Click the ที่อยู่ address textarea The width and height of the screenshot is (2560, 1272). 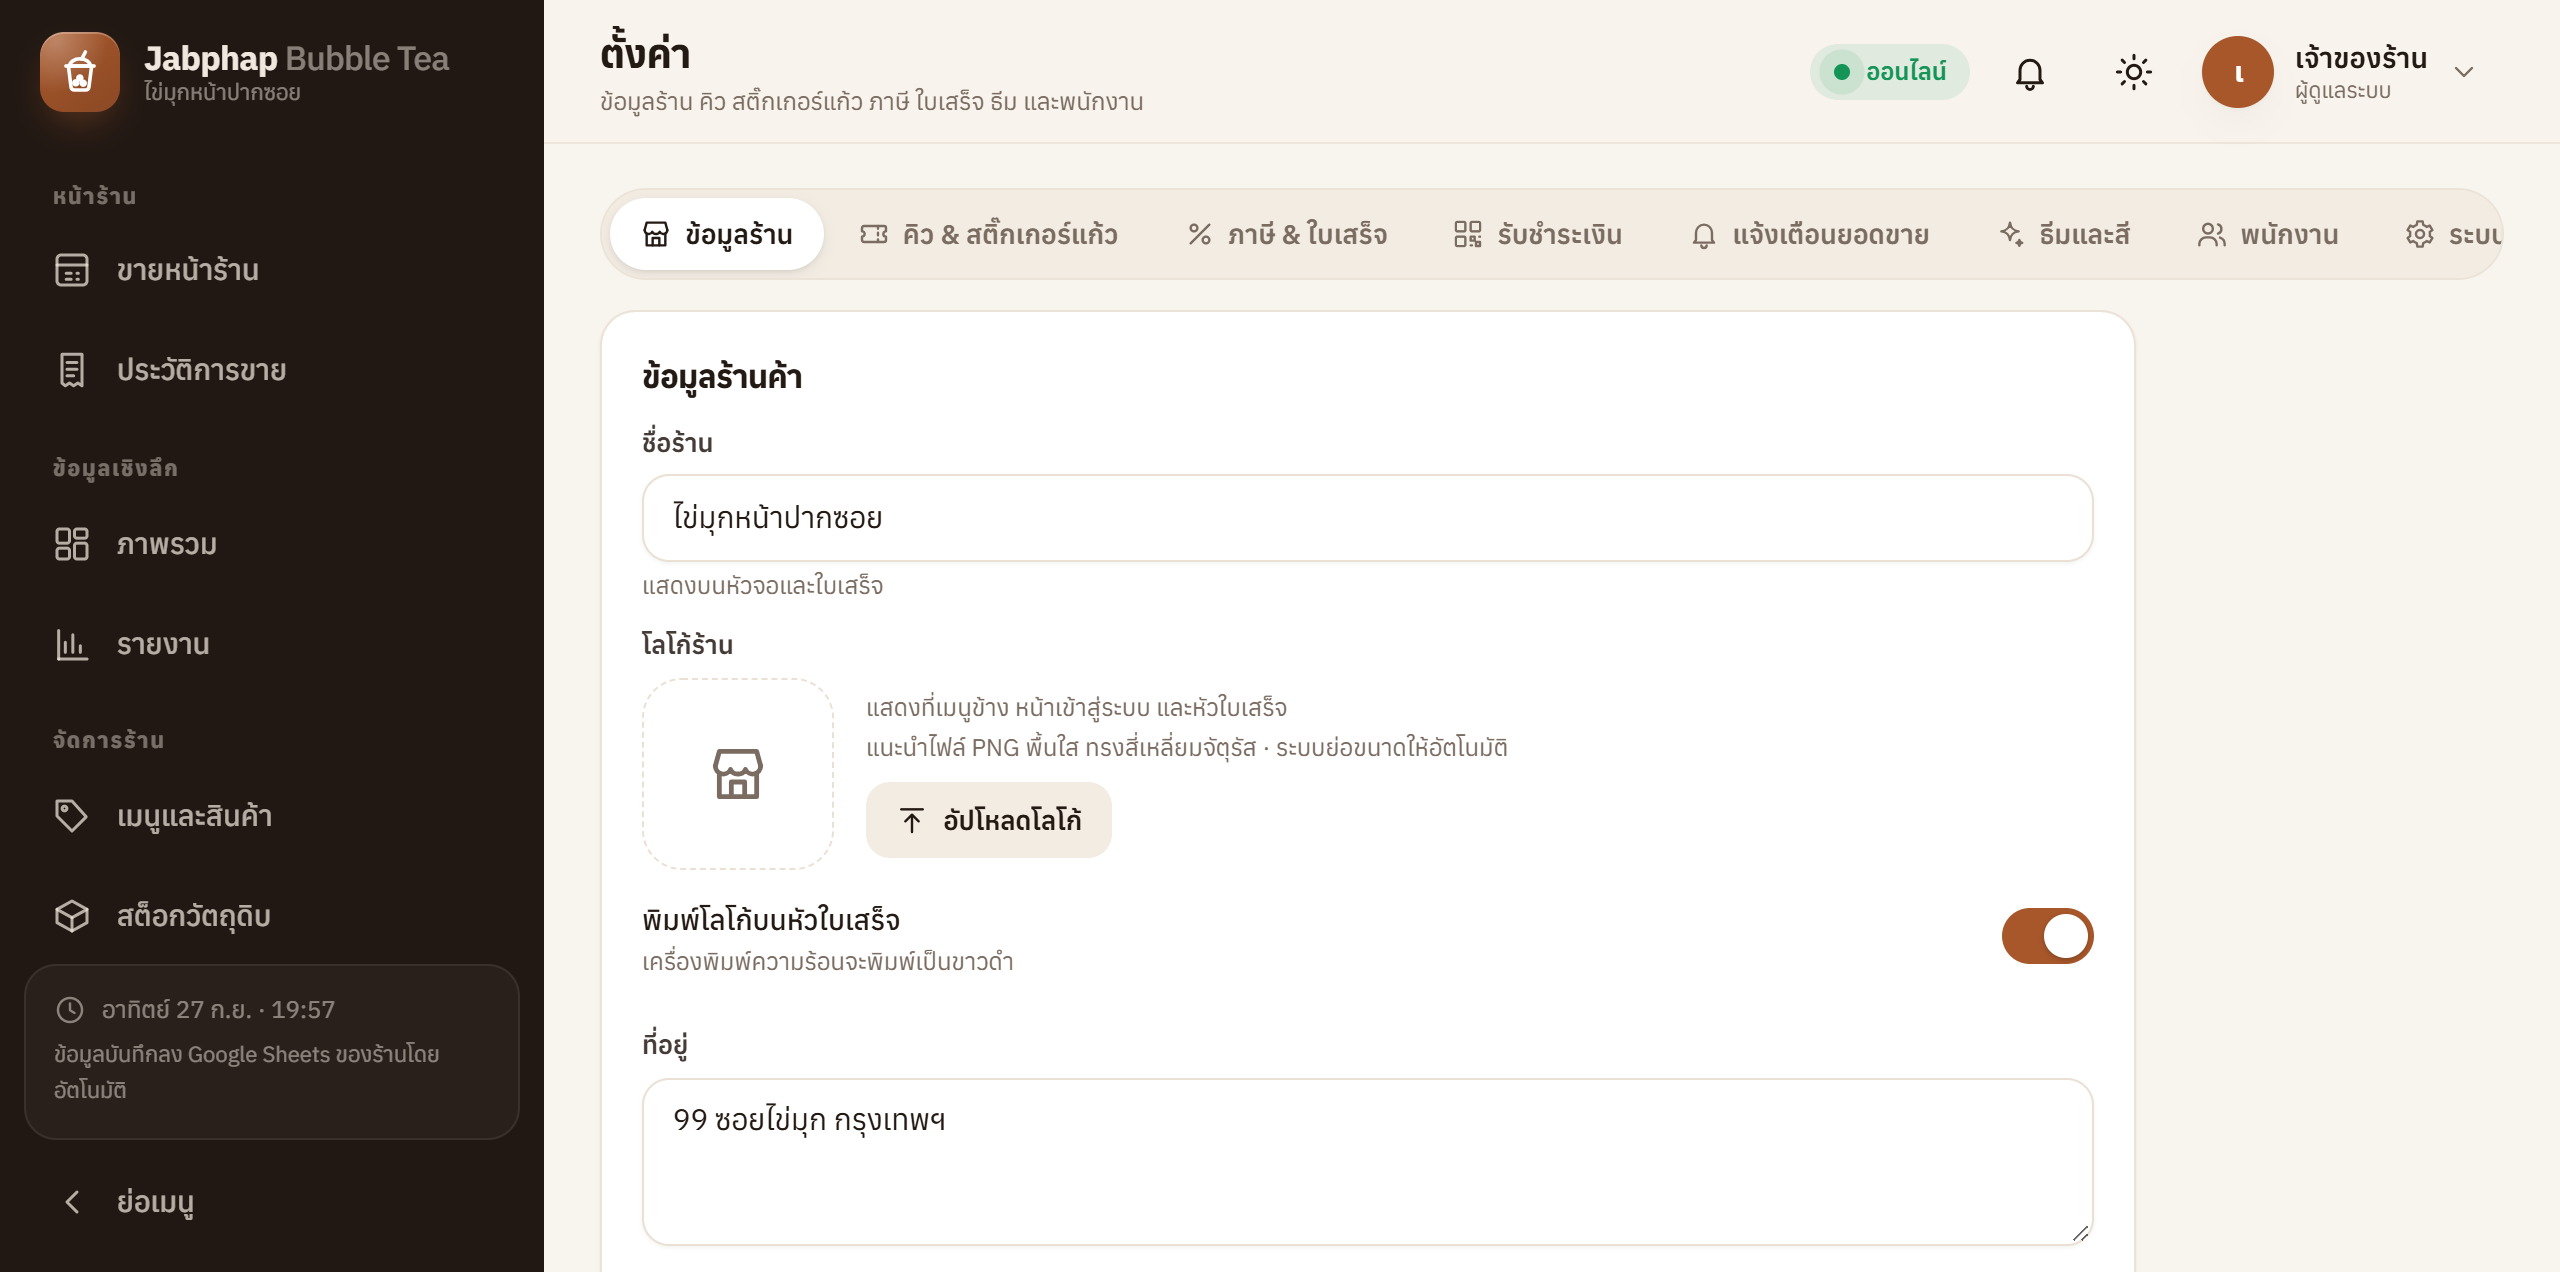(1367, 1162)
